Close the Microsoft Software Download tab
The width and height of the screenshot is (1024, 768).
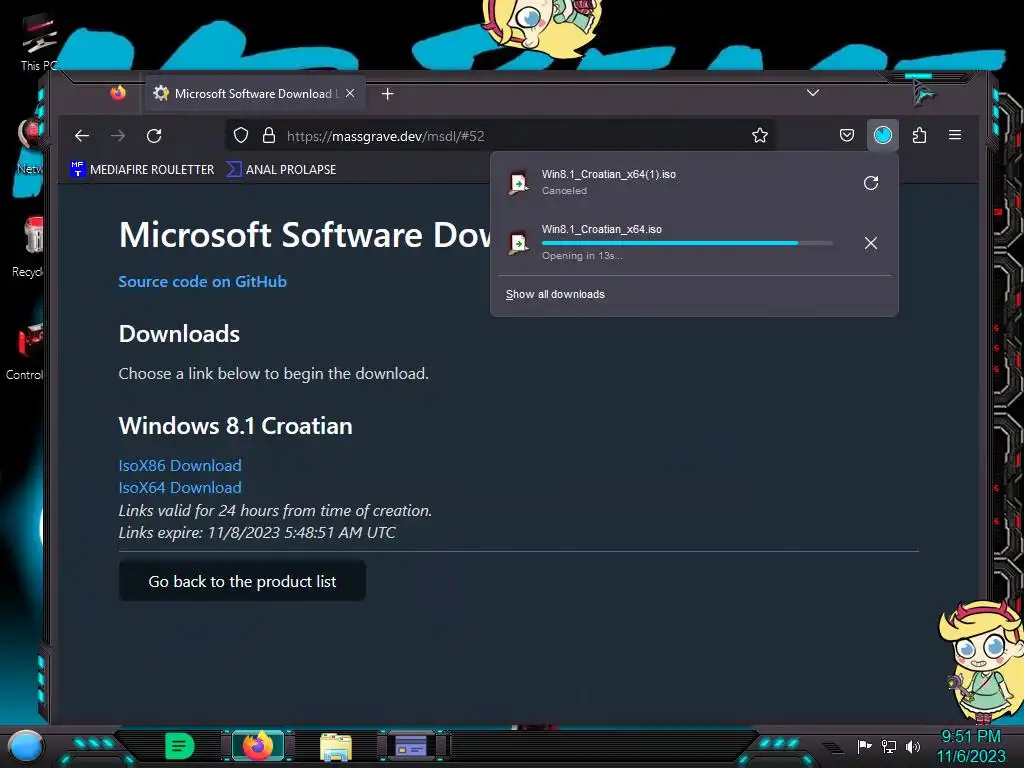tap(351, 93)
